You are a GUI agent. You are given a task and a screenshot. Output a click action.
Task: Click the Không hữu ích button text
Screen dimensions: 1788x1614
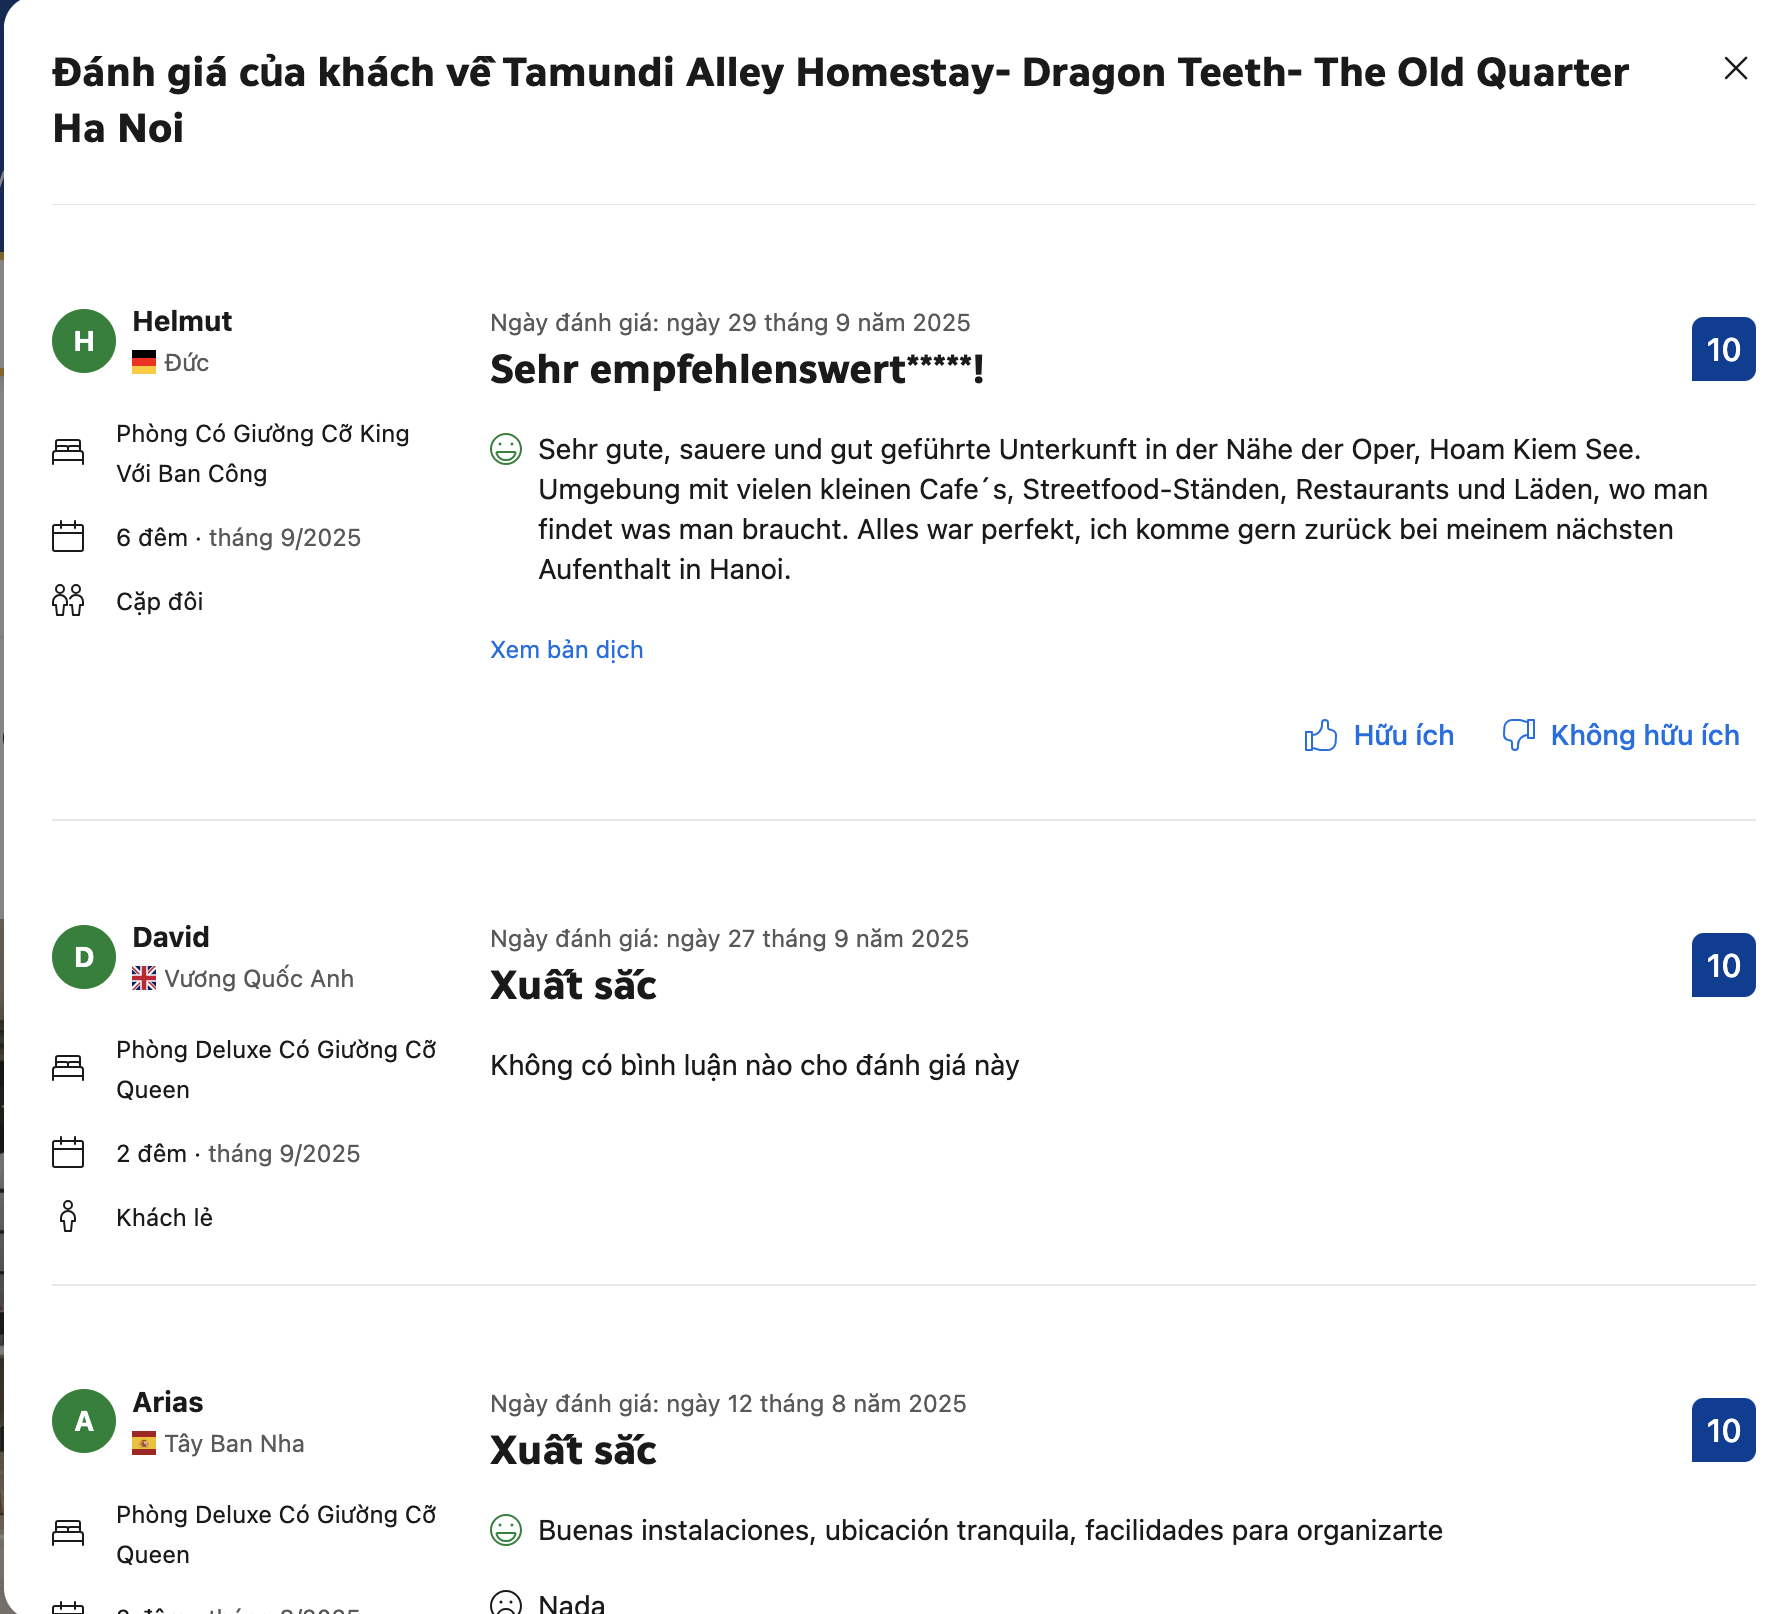[1644, 735]
